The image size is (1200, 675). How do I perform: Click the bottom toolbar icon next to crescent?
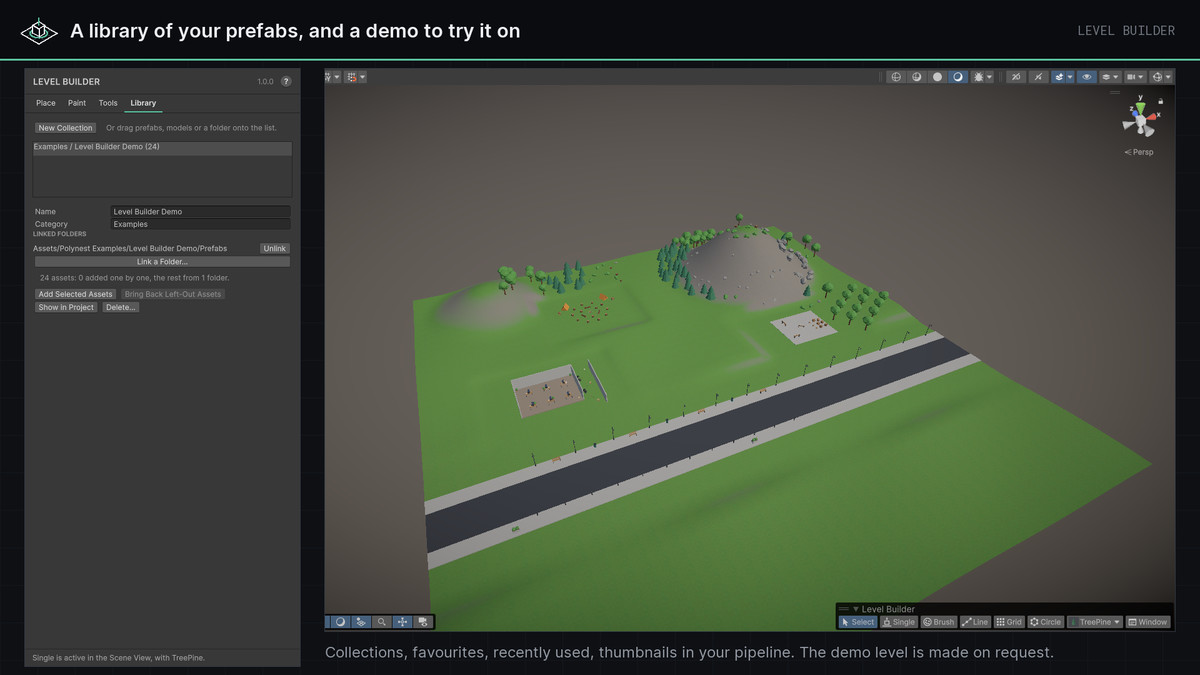click(x=361, y=622)
